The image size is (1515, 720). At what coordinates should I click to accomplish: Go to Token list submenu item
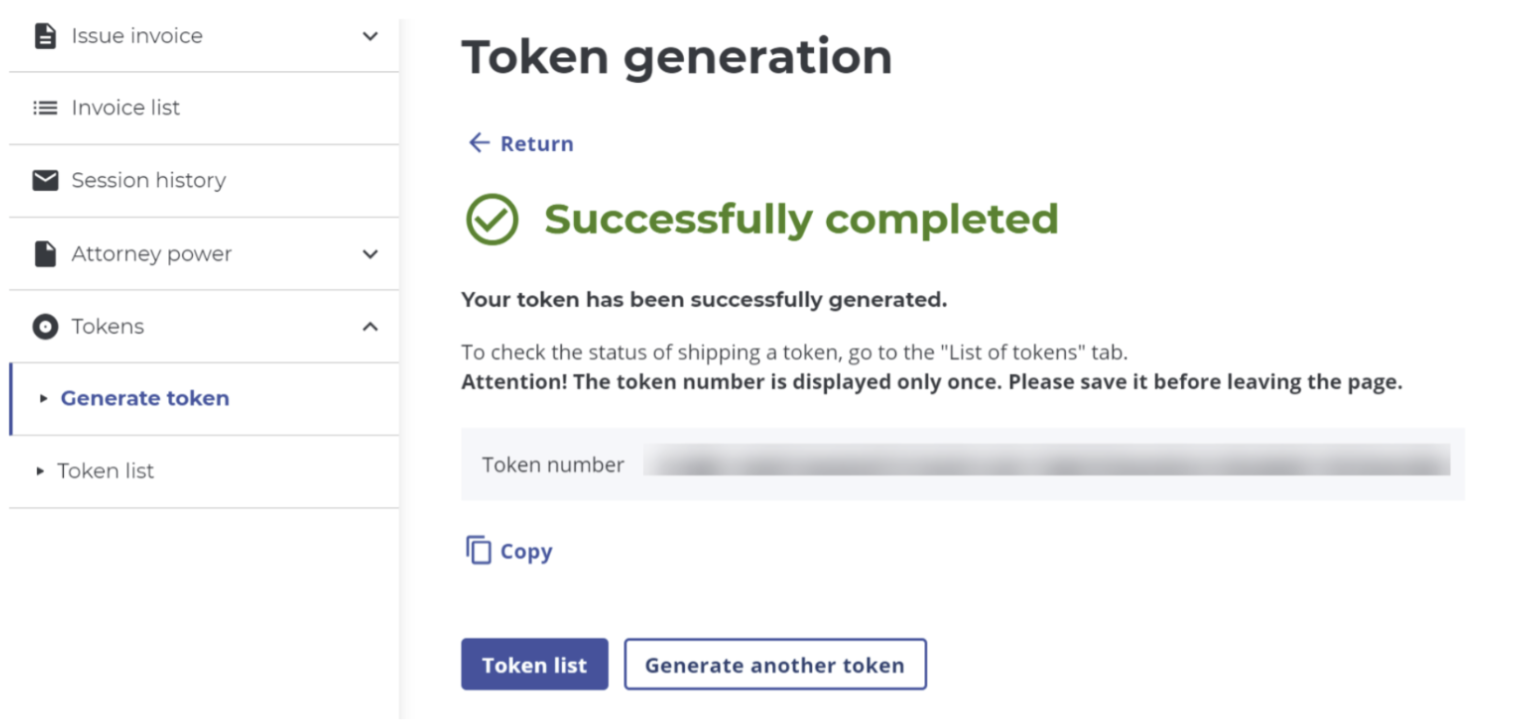pyautogui.click(x=105, y=471)
